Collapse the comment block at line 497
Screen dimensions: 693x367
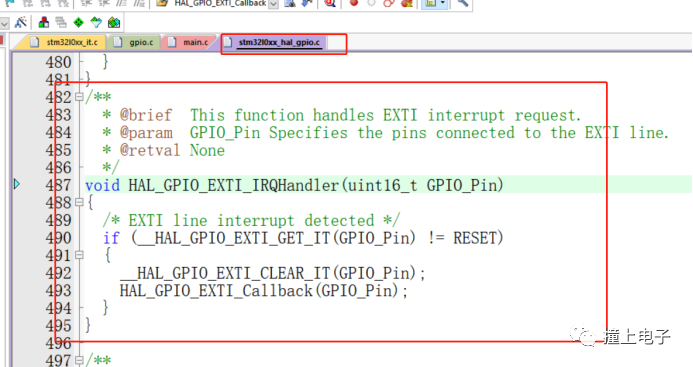(x=79, y=360)
